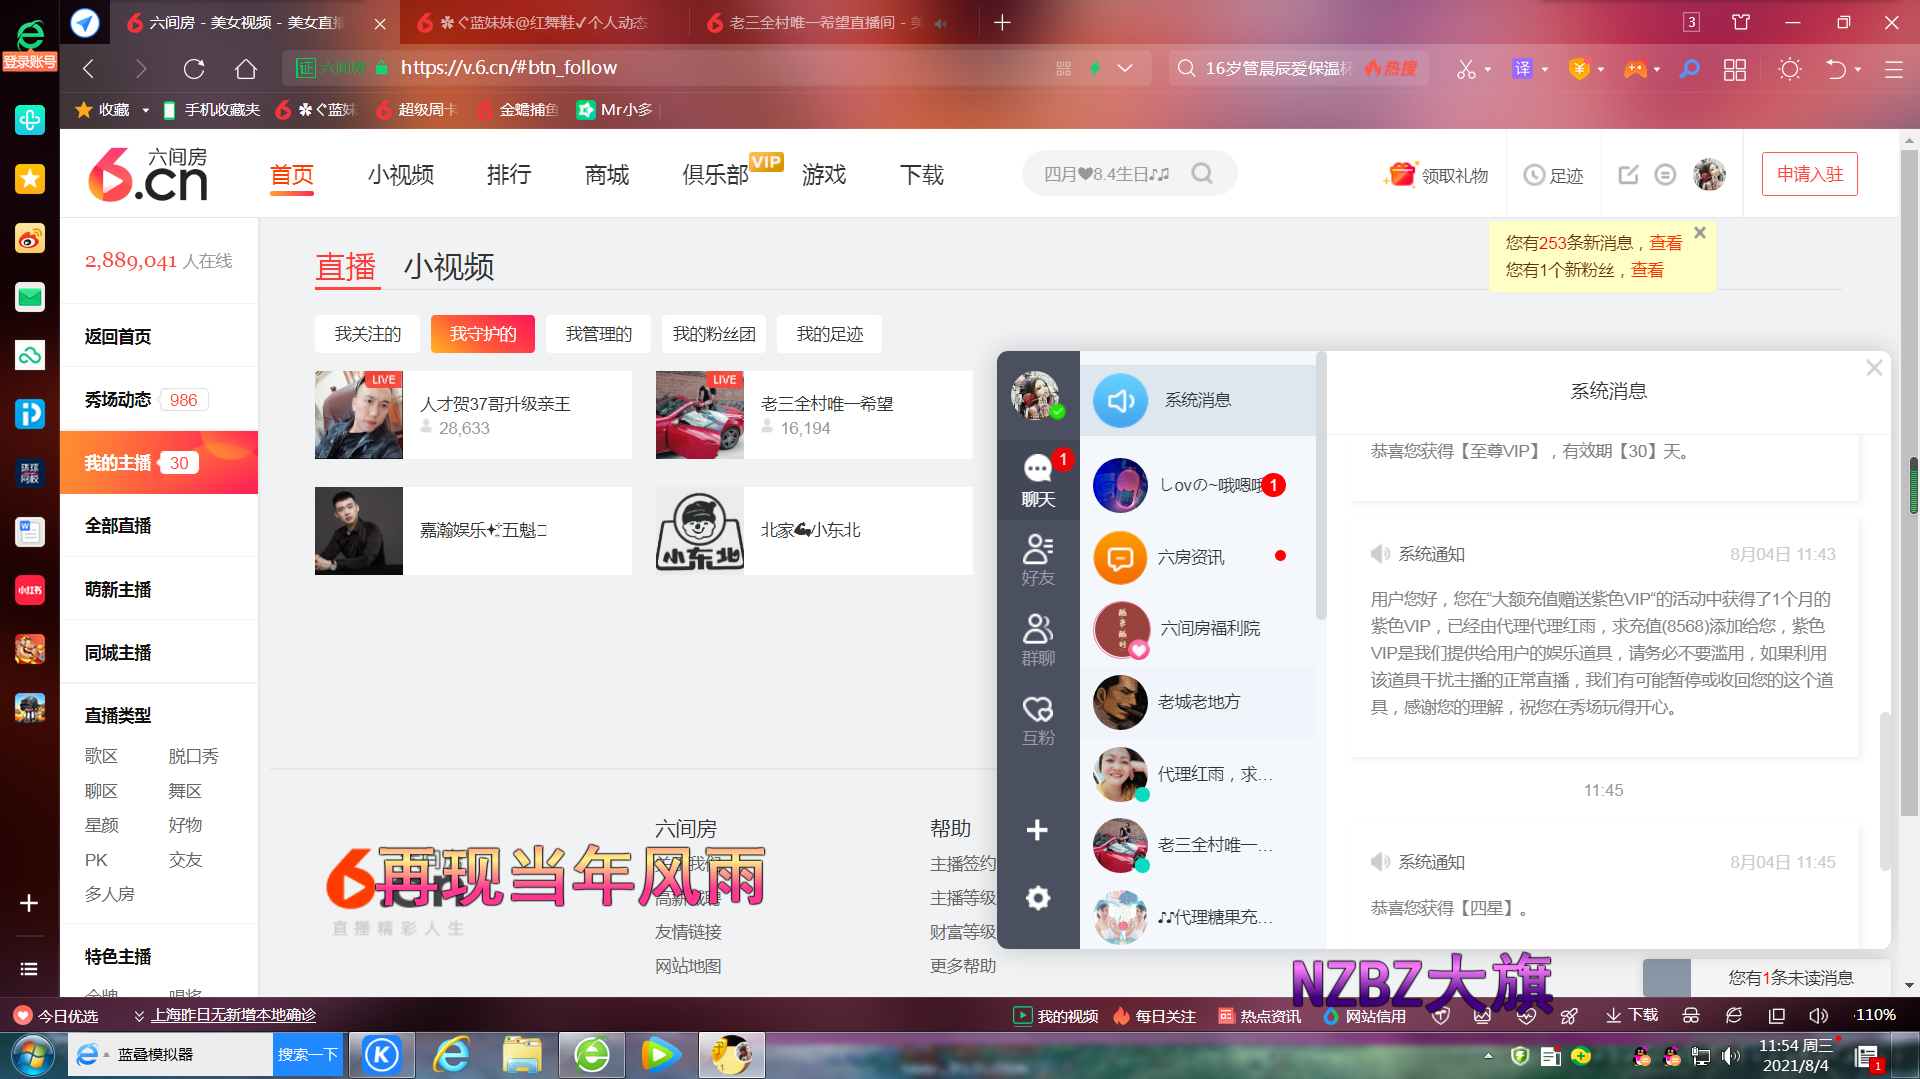Open the 互粉 mutual fans icon
This screenshot has width=1920, height=1079.
1038,720
